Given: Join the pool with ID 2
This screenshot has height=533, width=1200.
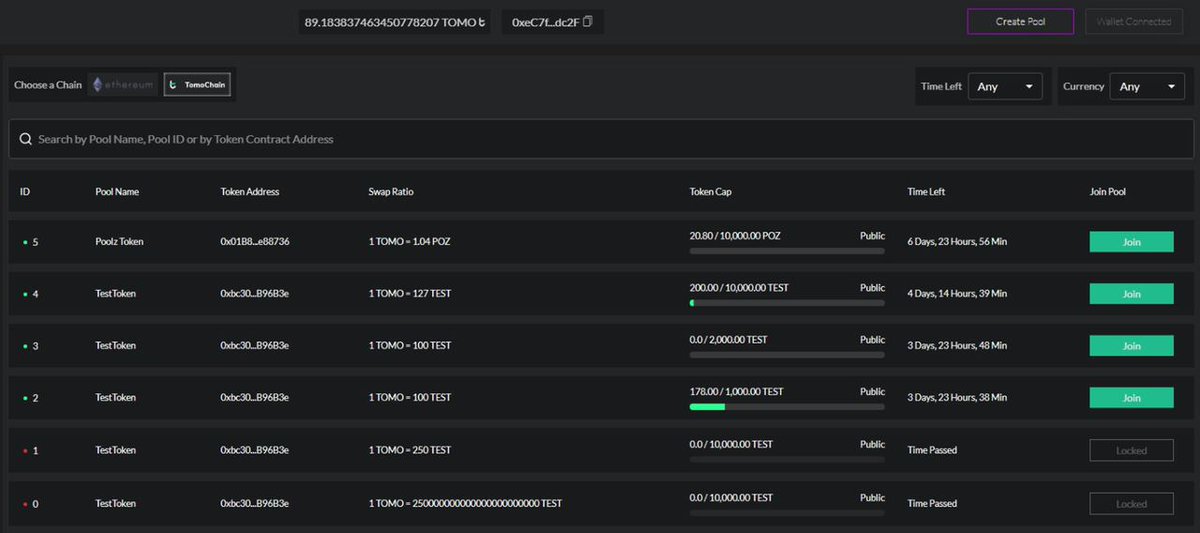Looking at the screenshot, I should click(x=1131, y=398).
